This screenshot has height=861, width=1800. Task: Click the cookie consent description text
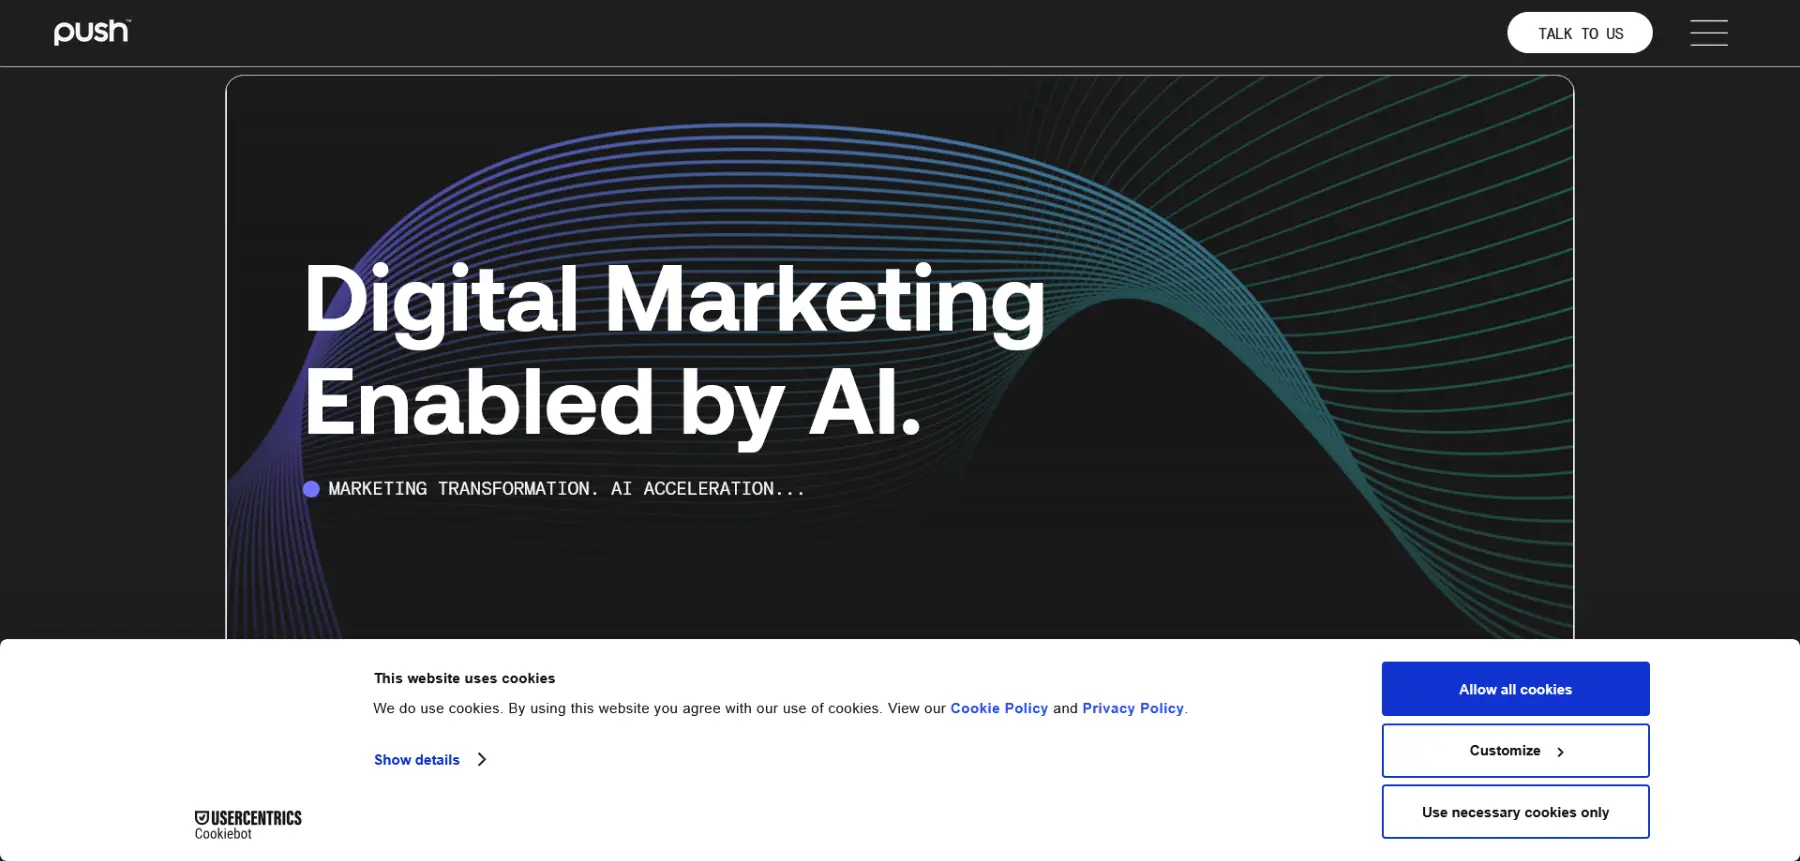pos(780,708)
